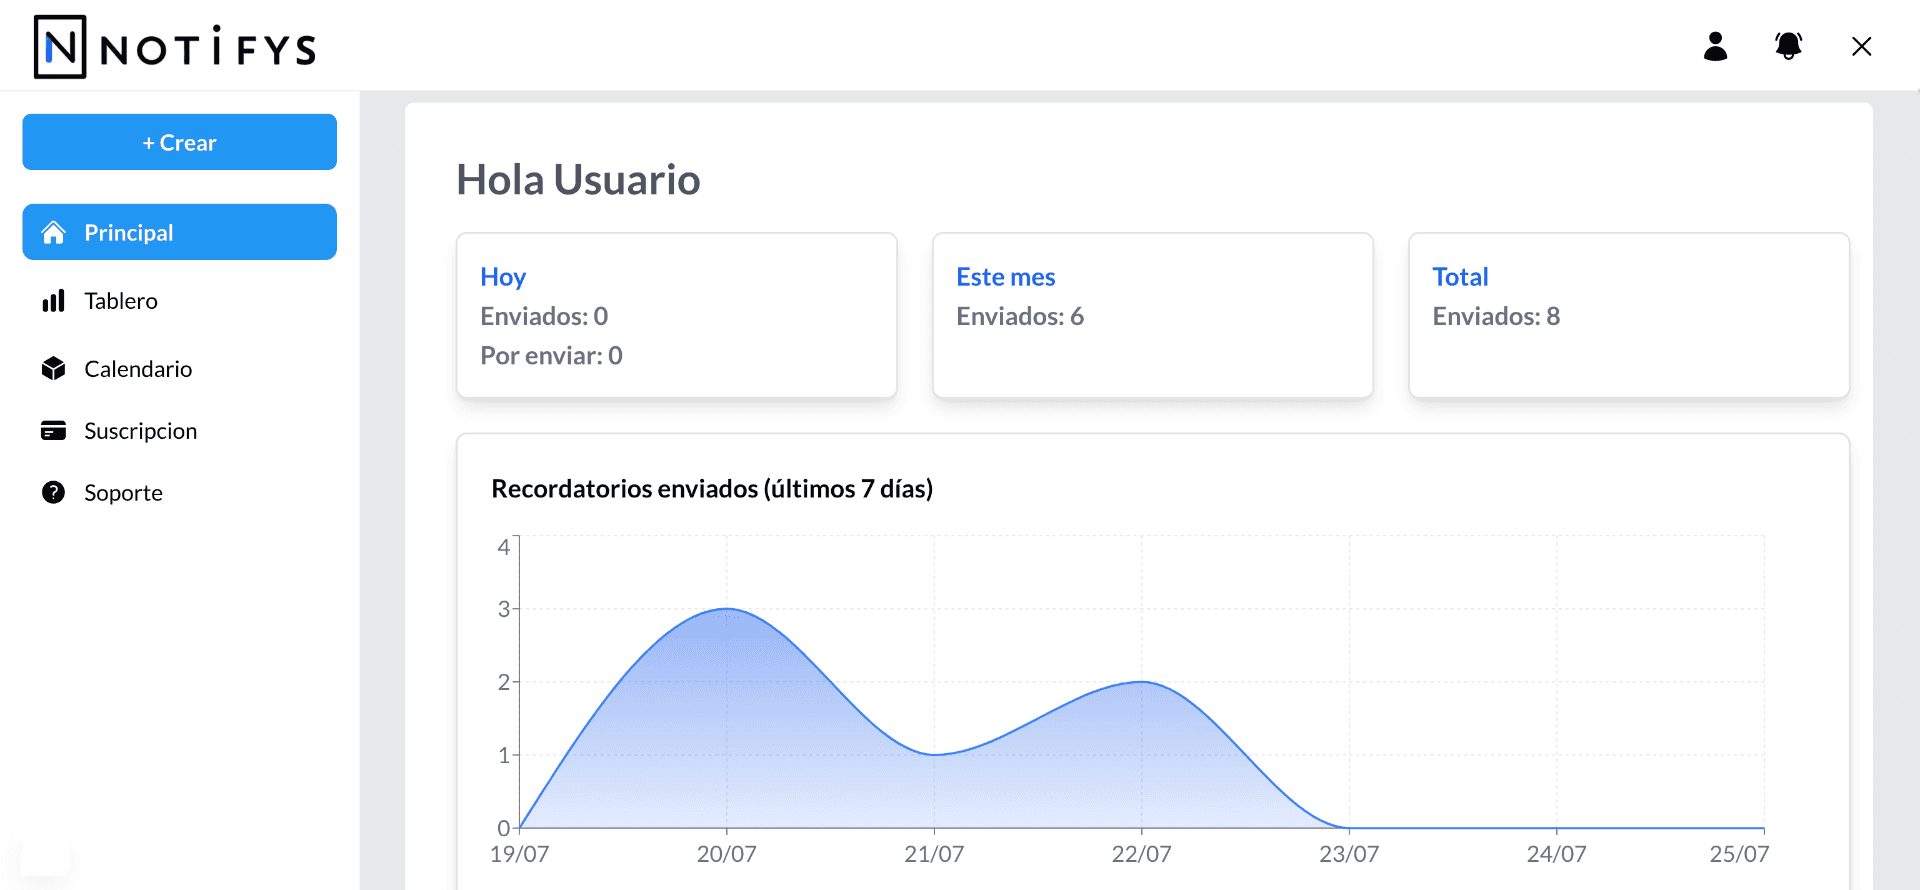Select the Tablero bar chart icon

[53, 300]
